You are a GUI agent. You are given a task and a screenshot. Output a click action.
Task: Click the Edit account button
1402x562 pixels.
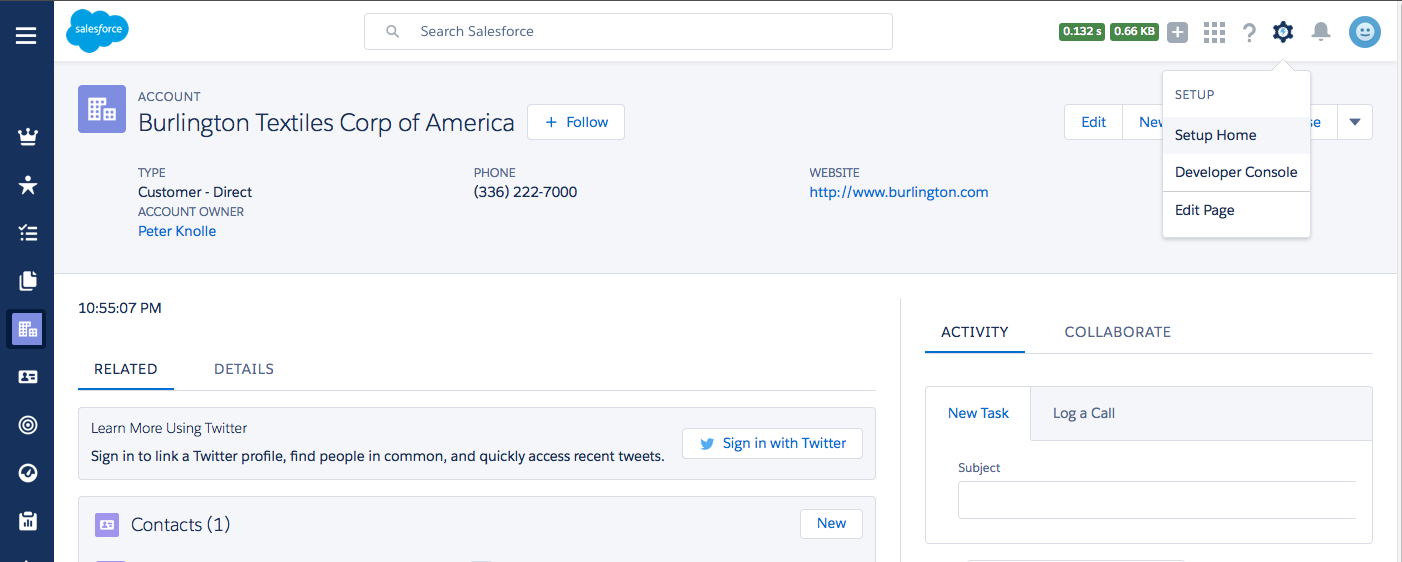[1094, 122]
